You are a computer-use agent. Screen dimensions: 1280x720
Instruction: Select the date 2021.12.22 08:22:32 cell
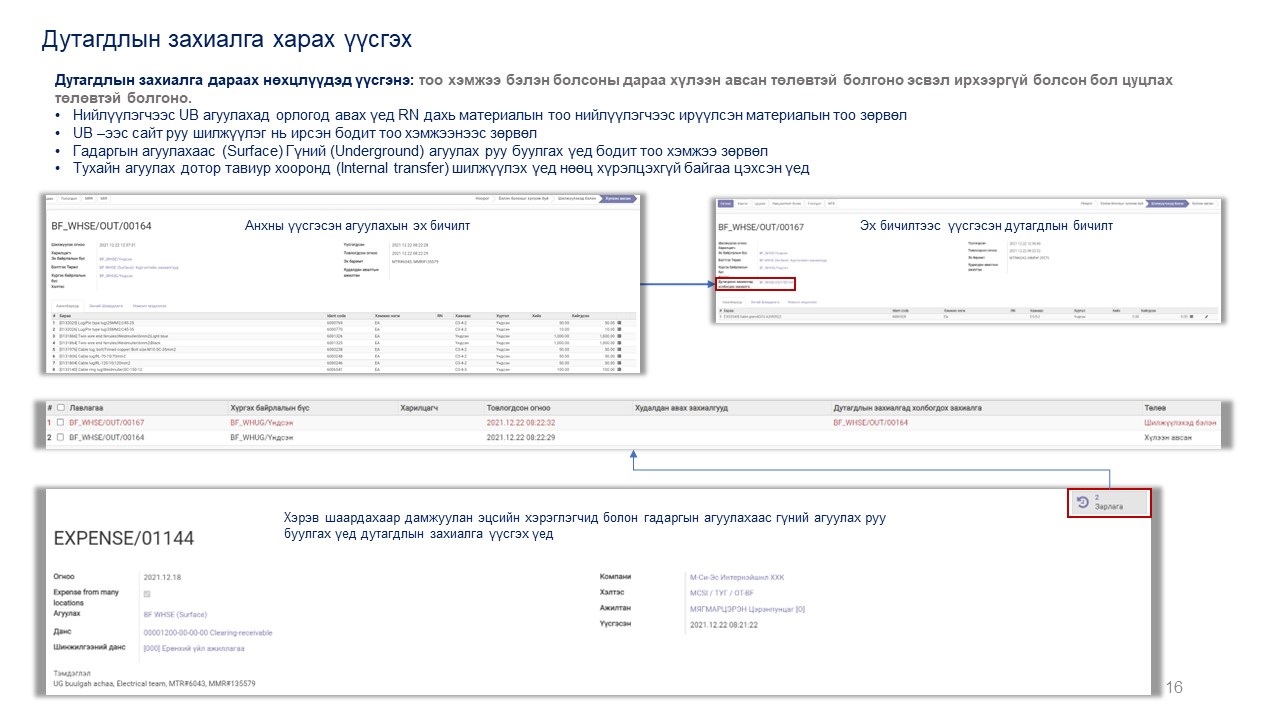(520, 423)
